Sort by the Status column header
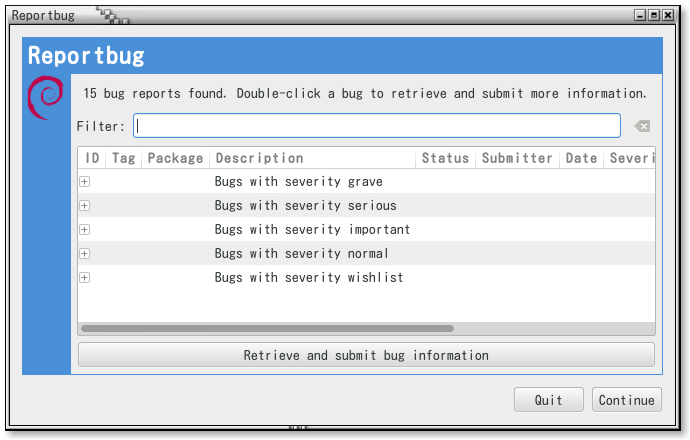 (x=445, y=158)
